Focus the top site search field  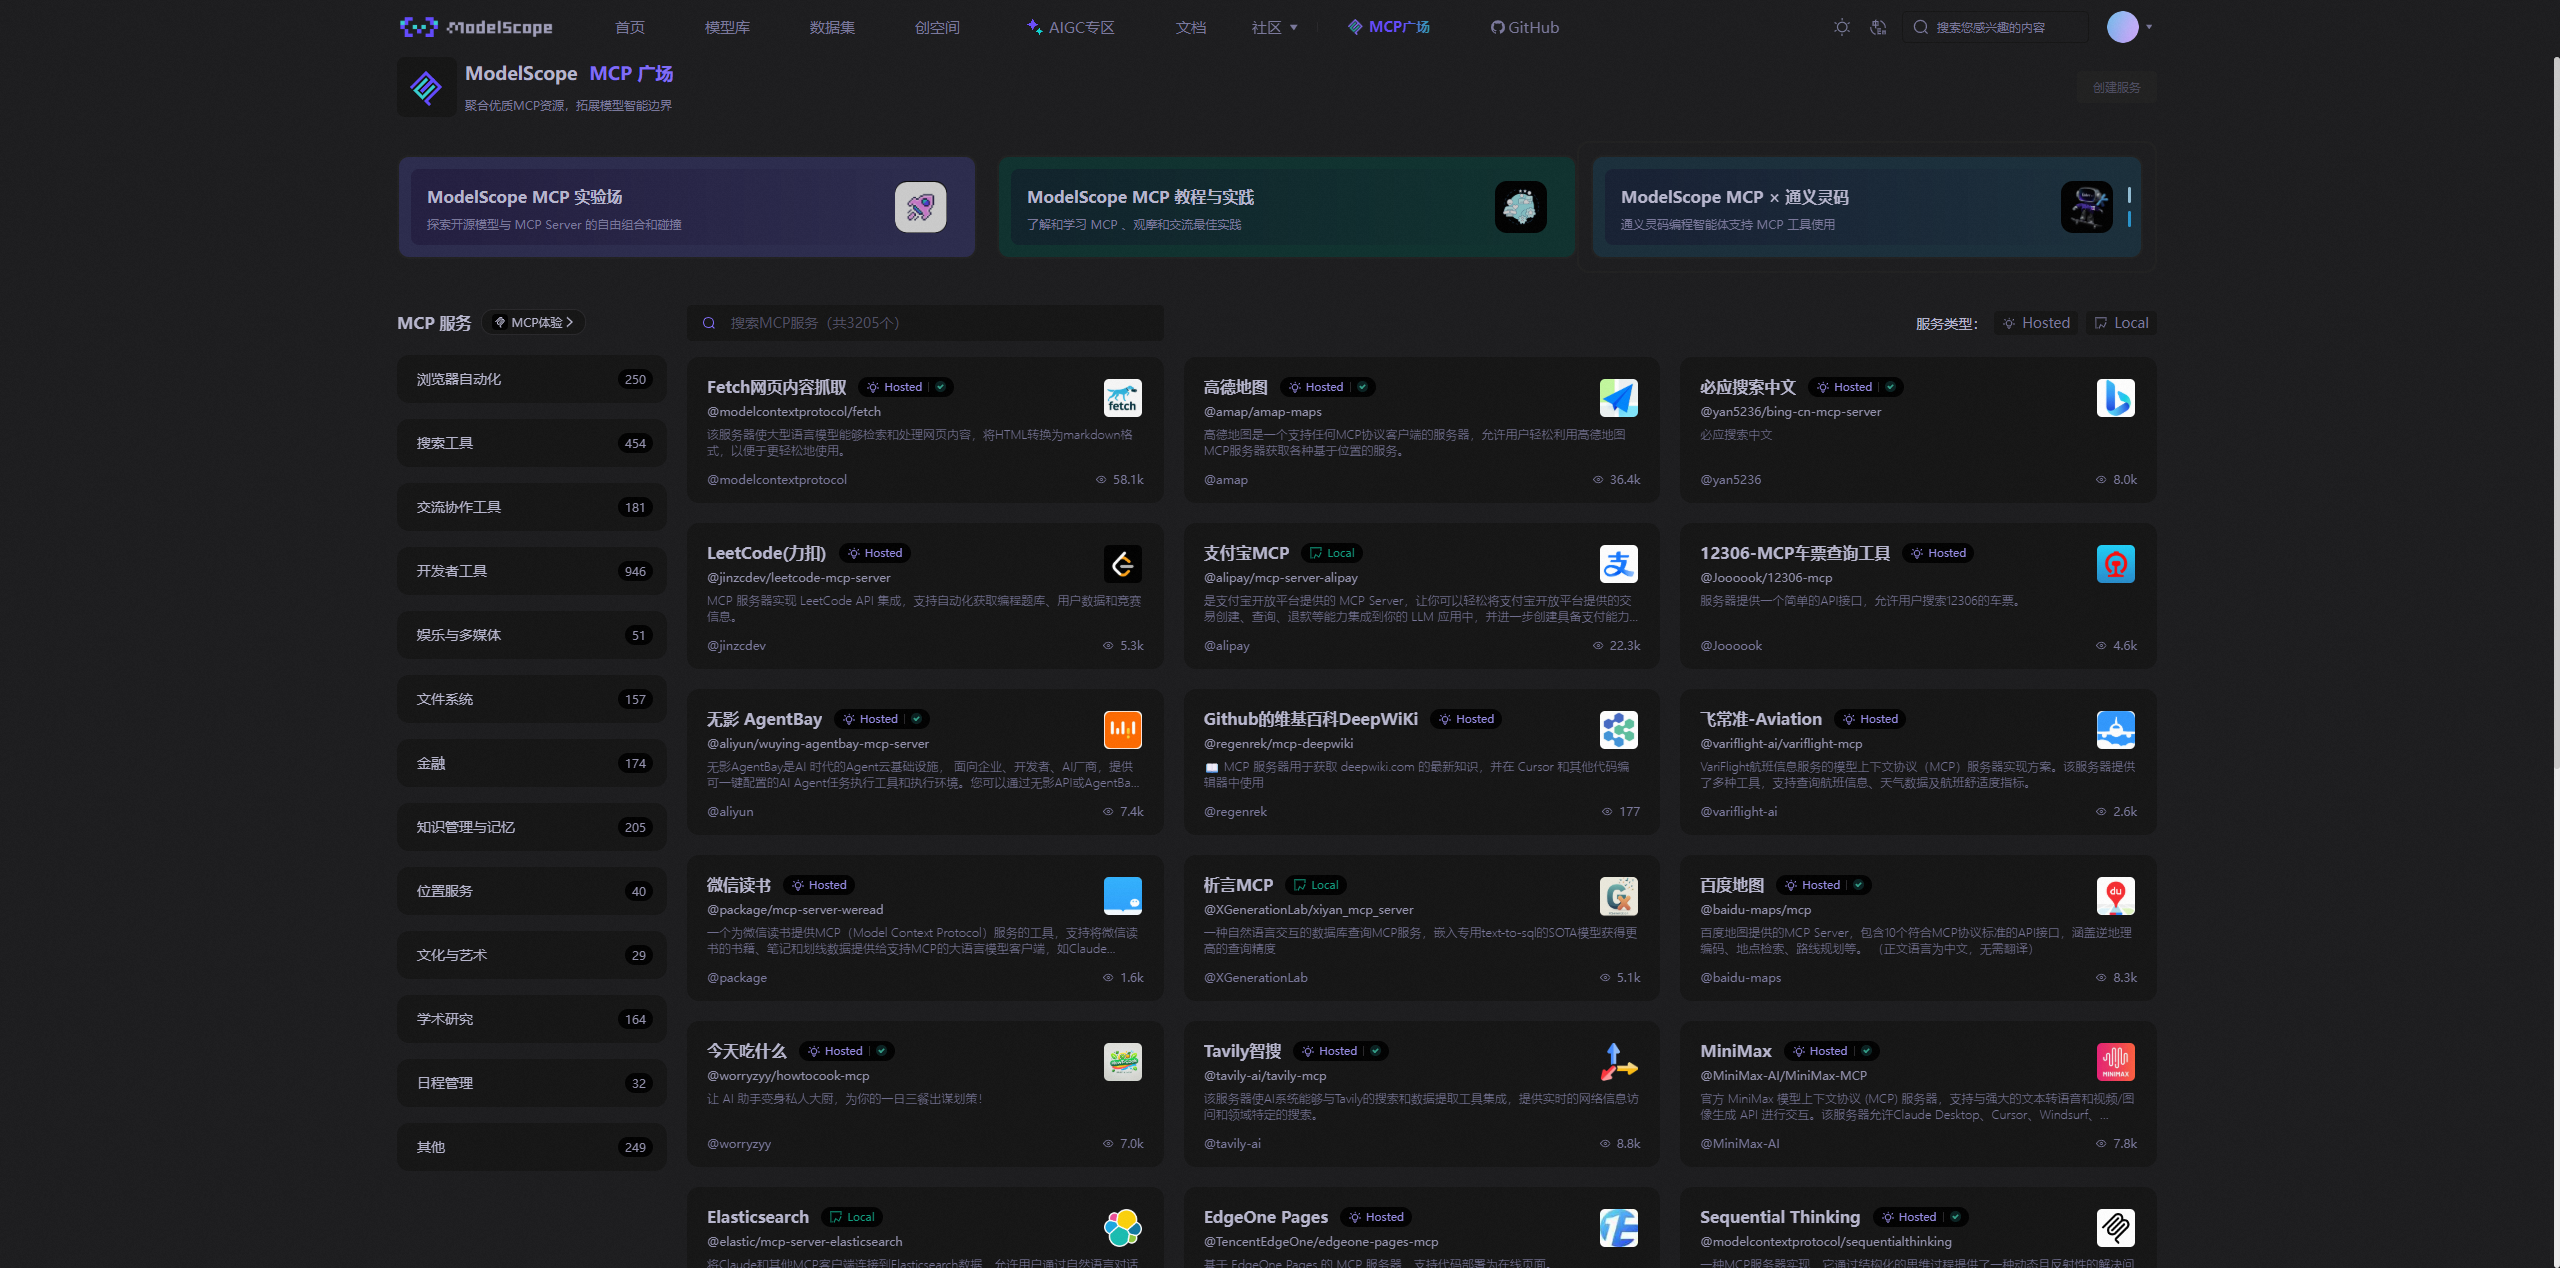pyautogui.click(x=1995, y=27)
